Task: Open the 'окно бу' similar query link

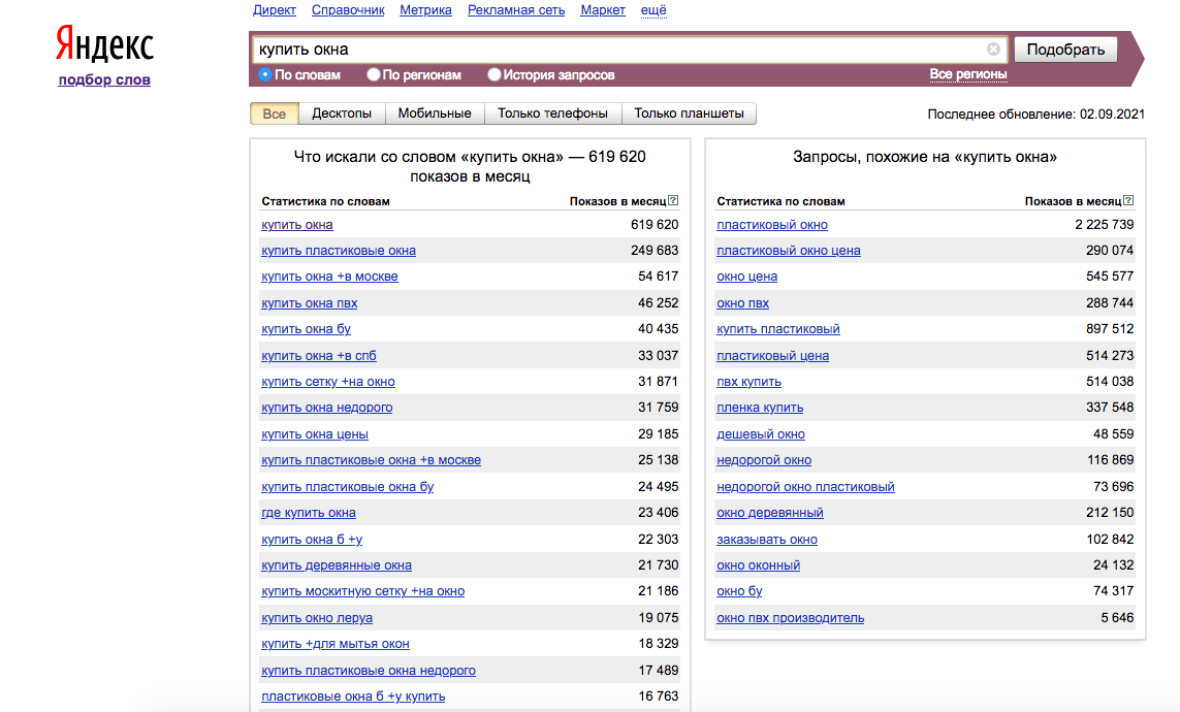Action: pyautogui.click(x=740, y=592)
